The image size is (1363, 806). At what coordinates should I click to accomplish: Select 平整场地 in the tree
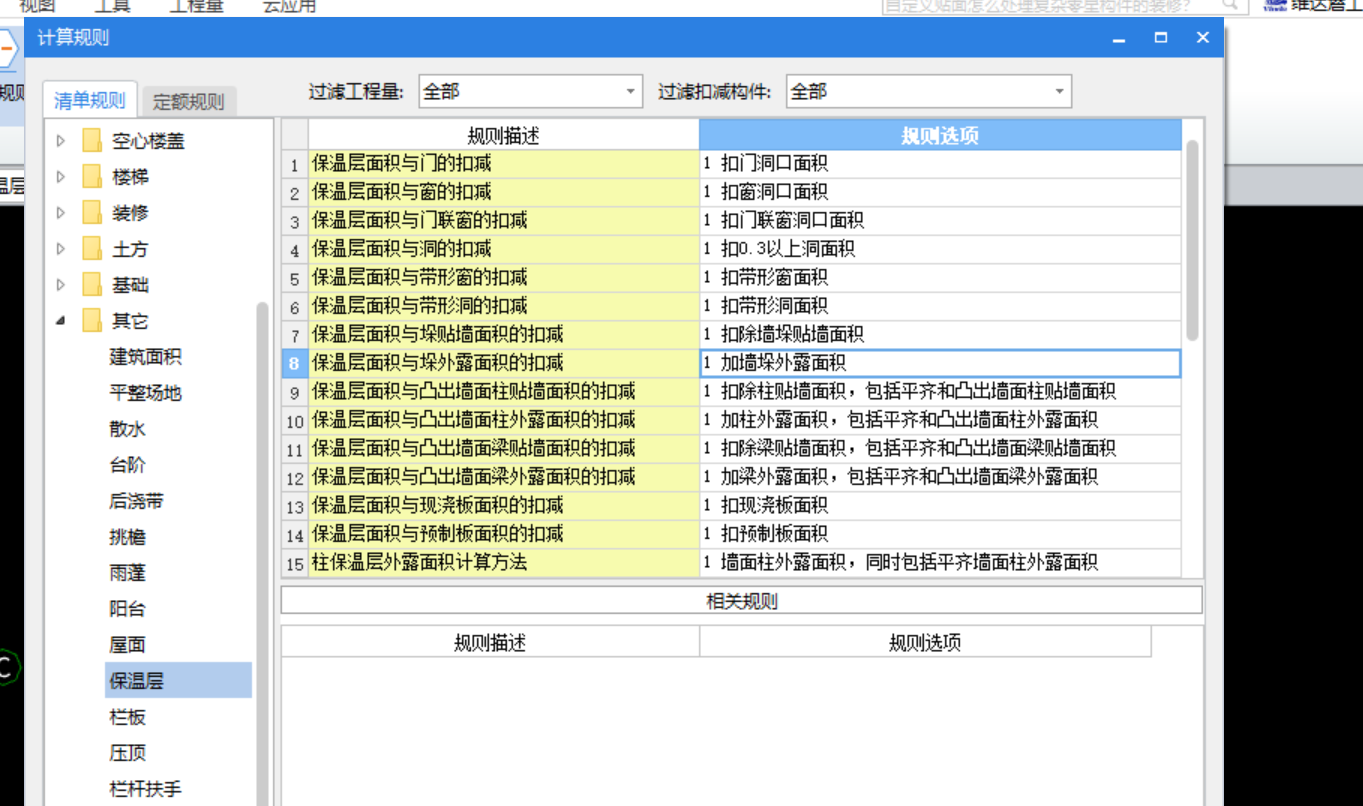pos(145,393)
